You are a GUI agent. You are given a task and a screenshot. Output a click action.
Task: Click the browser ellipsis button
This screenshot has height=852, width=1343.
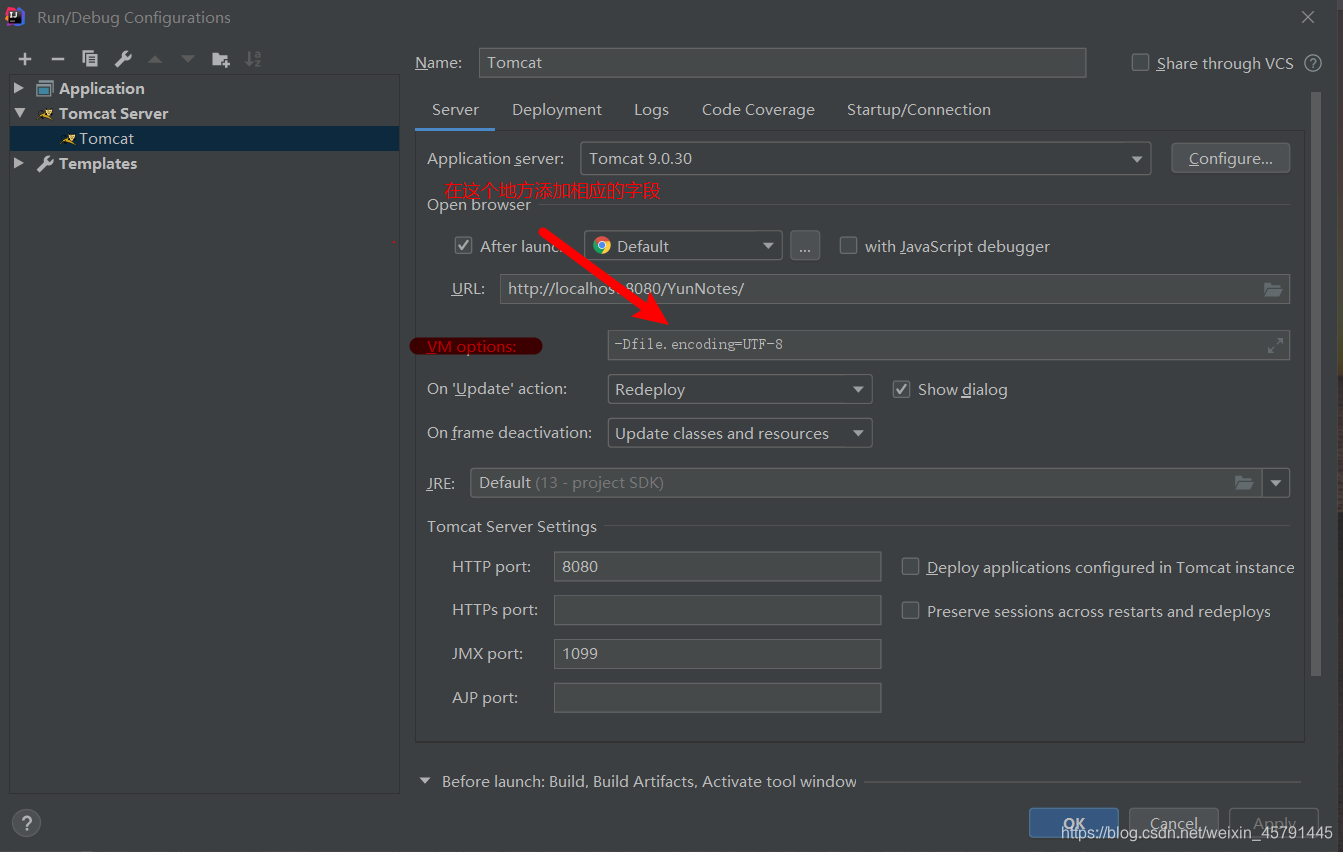805,246
